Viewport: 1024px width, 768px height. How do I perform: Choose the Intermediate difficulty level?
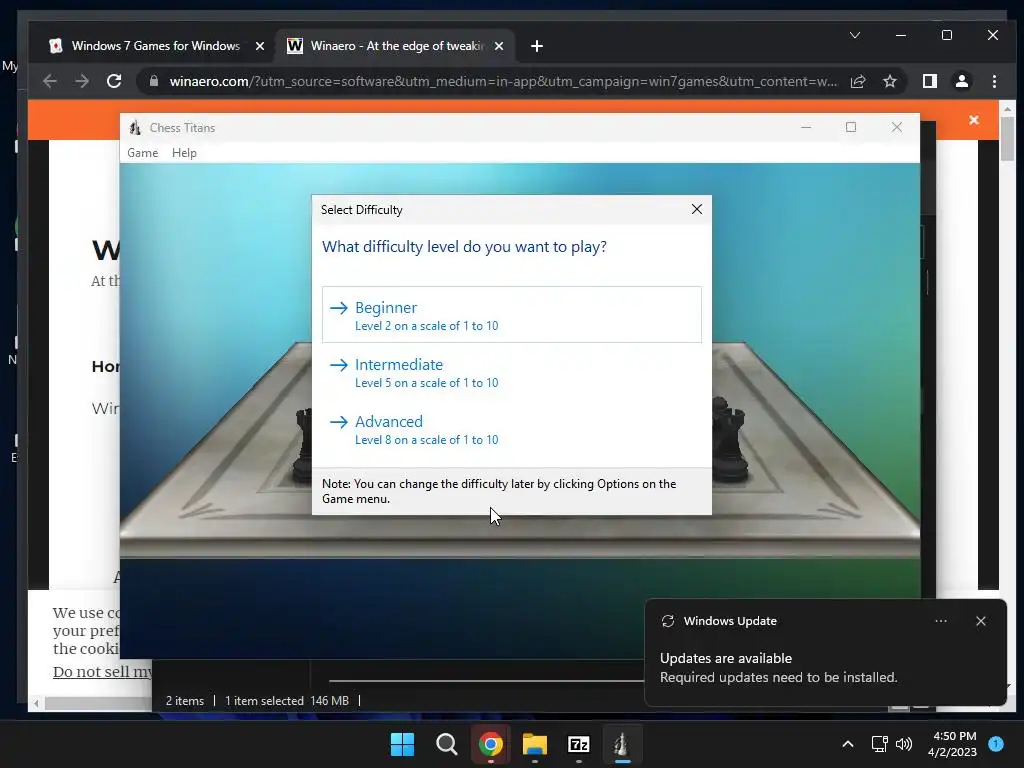511,372
